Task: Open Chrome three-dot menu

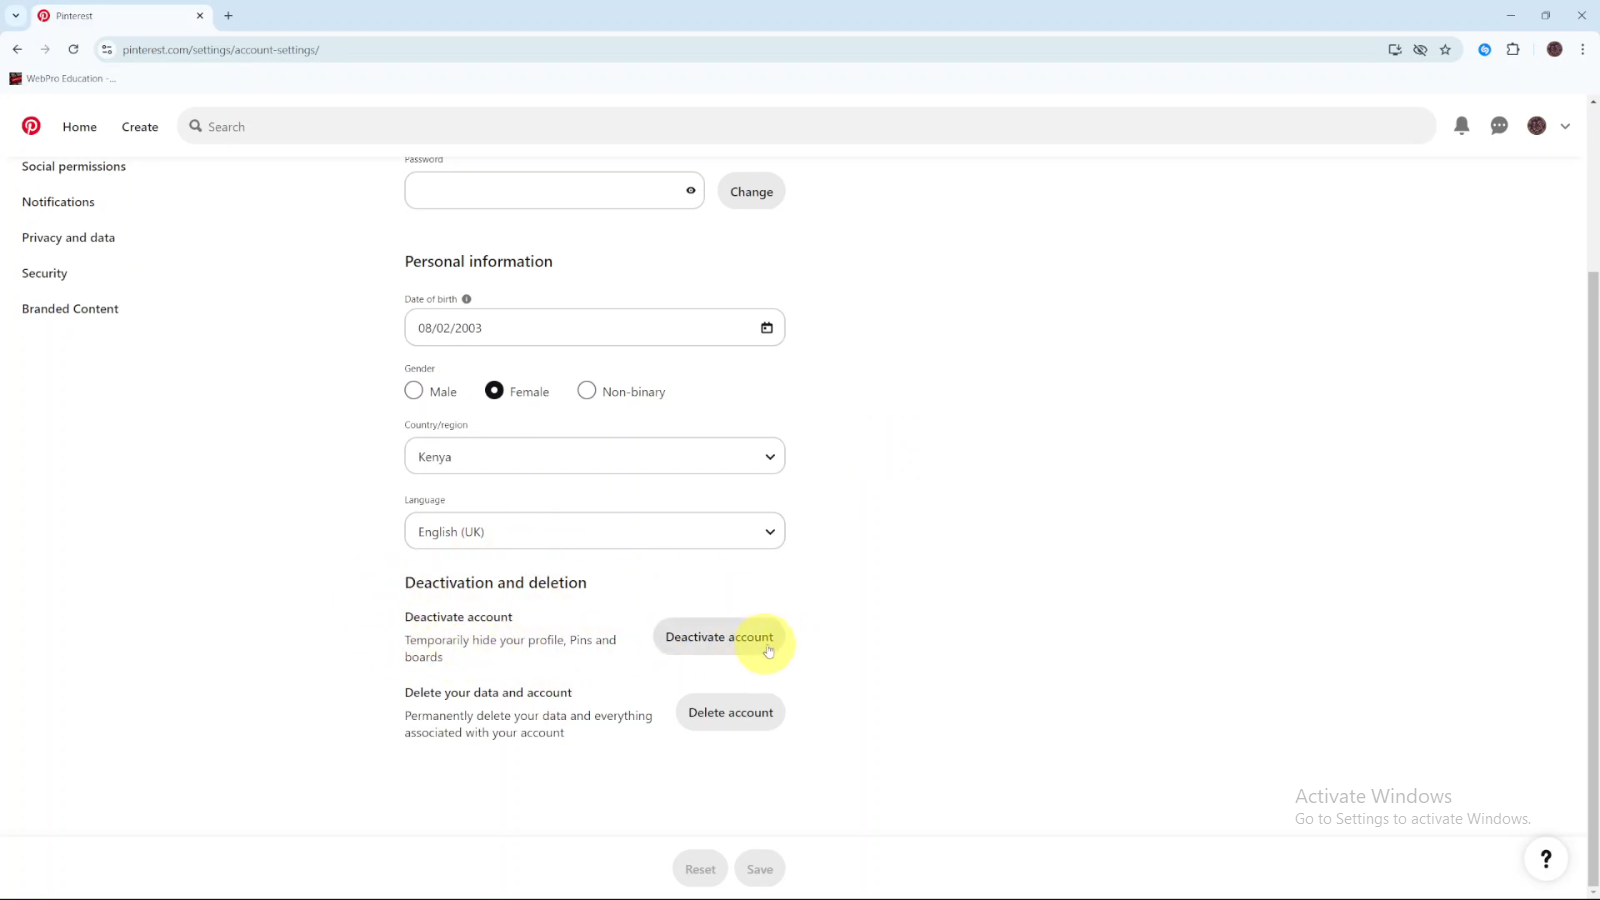Action: point(1582,49)
